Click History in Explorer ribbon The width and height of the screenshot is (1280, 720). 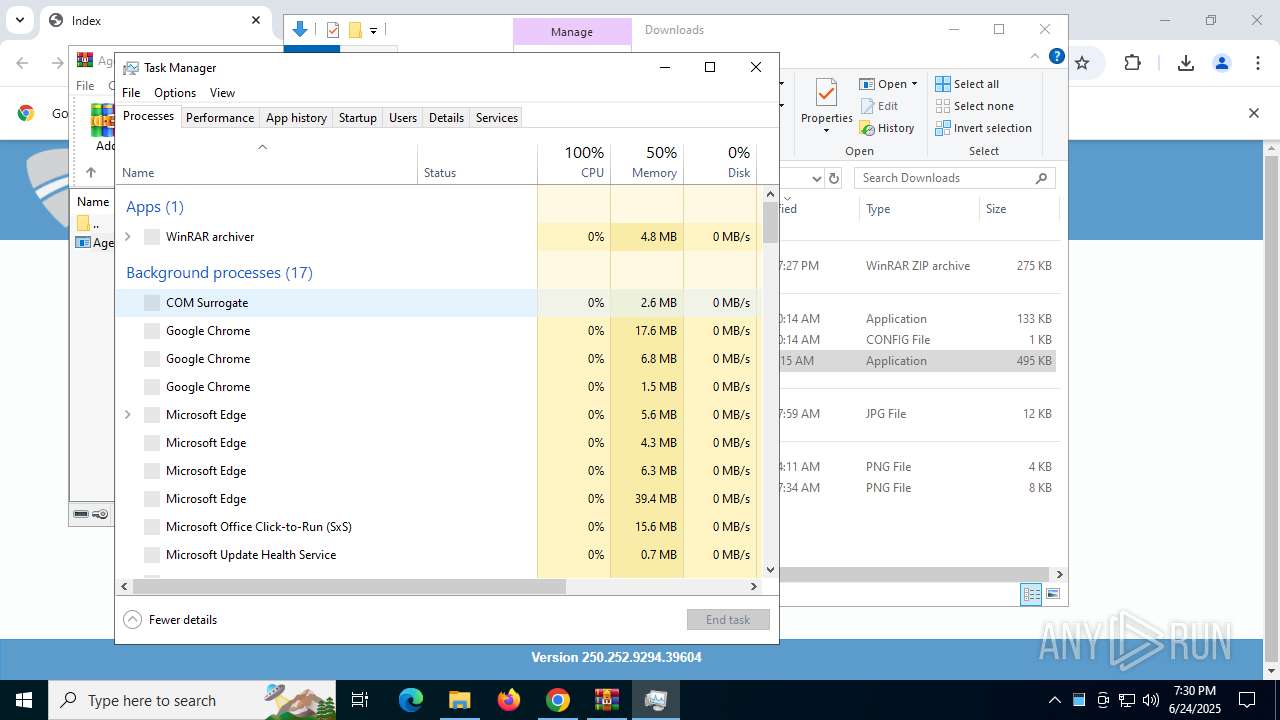click(887, 128)
